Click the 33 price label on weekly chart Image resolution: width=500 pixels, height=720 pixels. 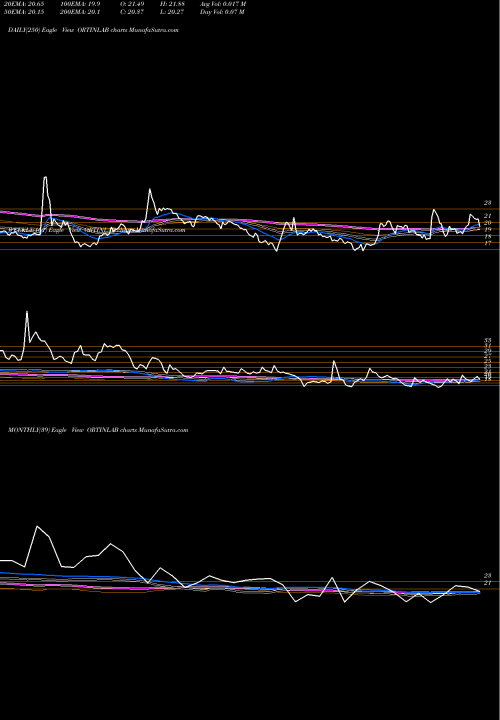(x=488, y=341)
